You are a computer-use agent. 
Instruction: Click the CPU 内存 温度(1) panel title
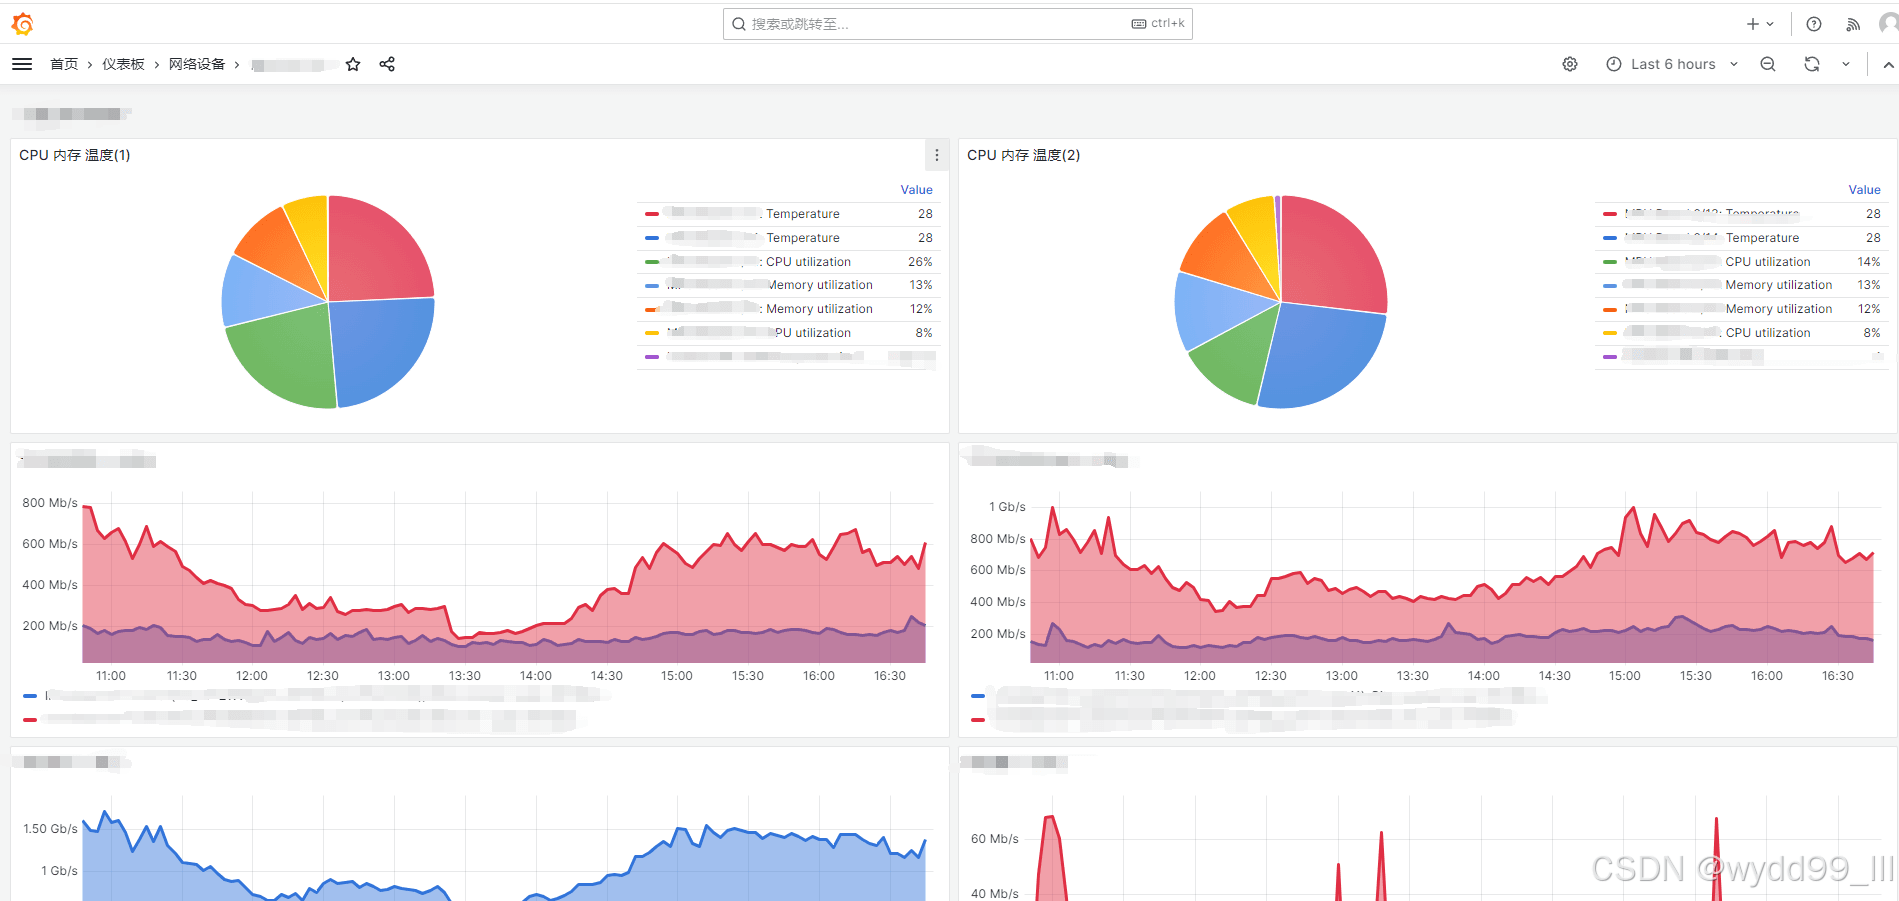75,155
